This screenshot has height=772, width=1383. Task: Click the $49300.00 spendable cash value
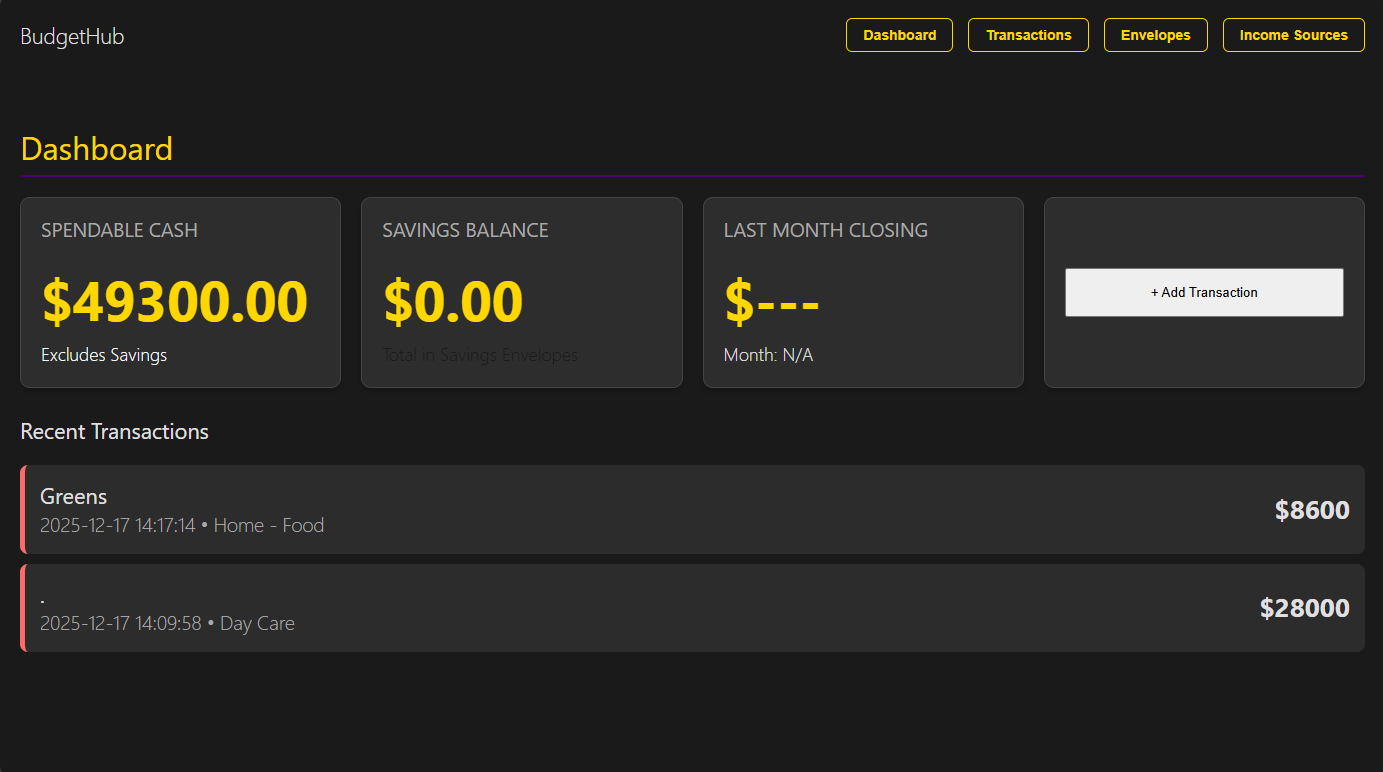coord(175,302)
